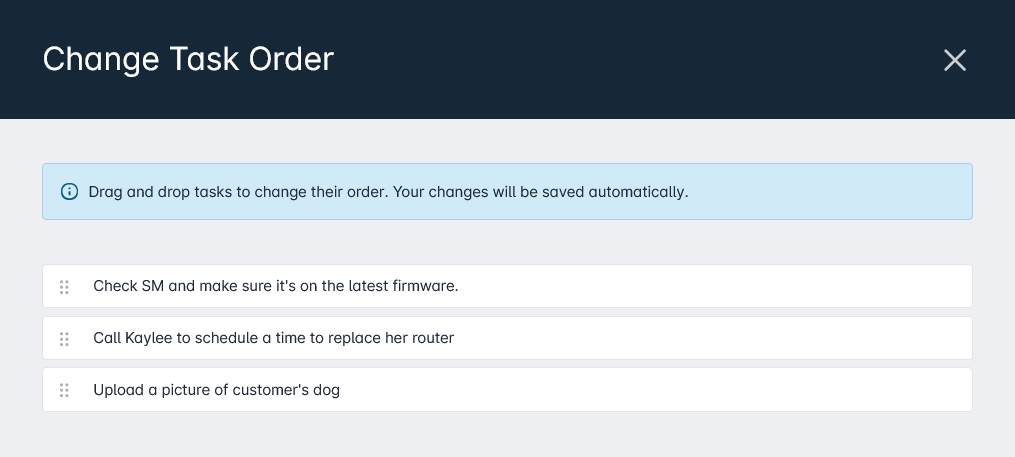Screen dimensions: 1015x457
Task: Select the Call Kaylee router task row
Action: coord(508,338)
